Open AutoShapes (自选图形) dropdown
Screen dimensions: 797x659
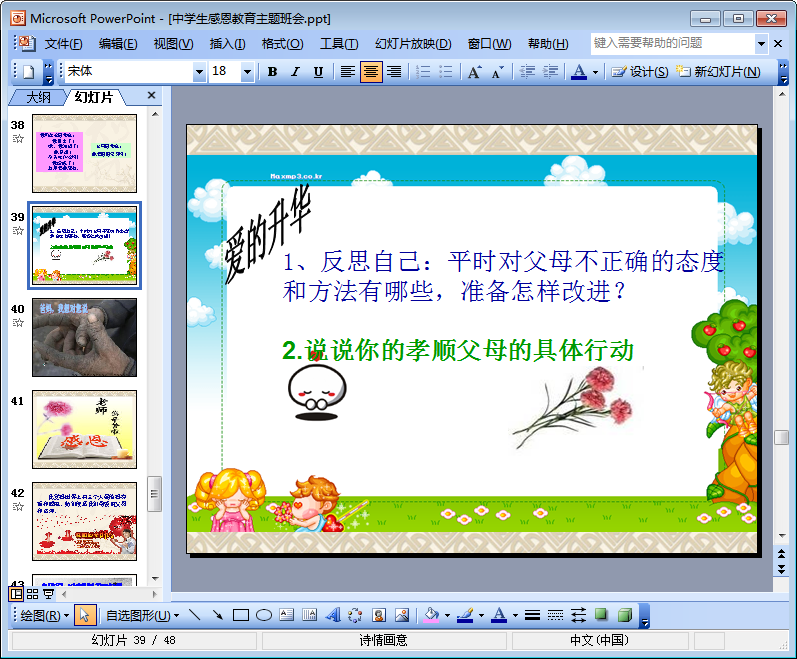[142, 616]
